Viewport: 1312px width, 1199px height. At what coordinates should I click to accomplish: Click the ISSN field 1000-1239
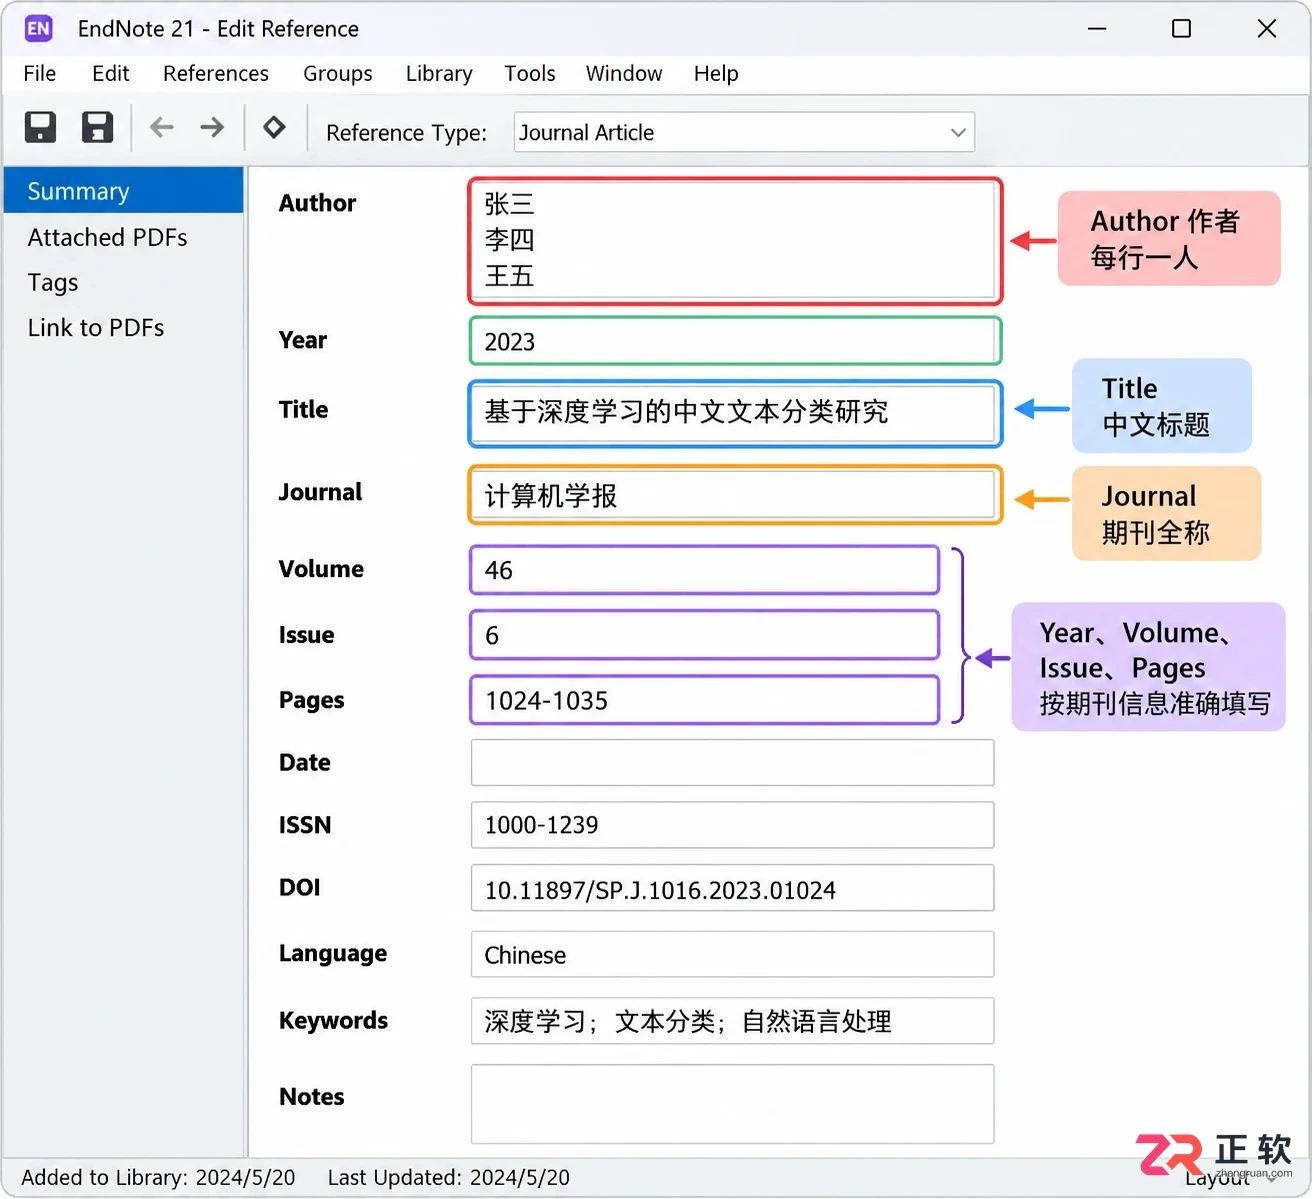click(732, 825)
